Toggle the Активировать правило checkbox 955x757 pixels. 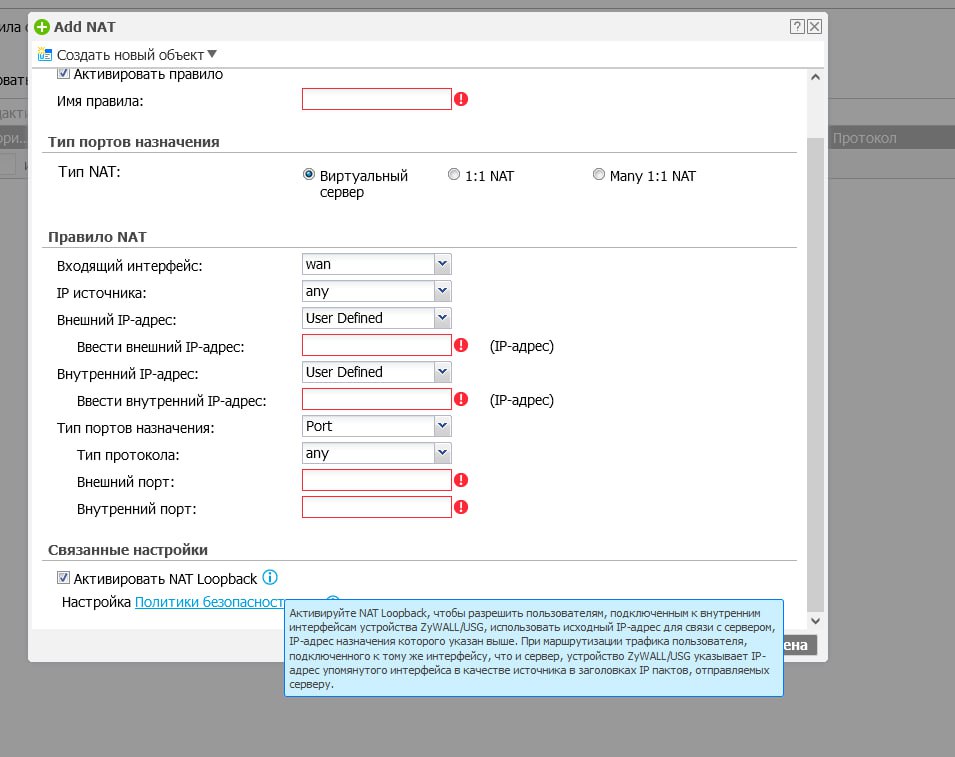[x=63, y=74]
